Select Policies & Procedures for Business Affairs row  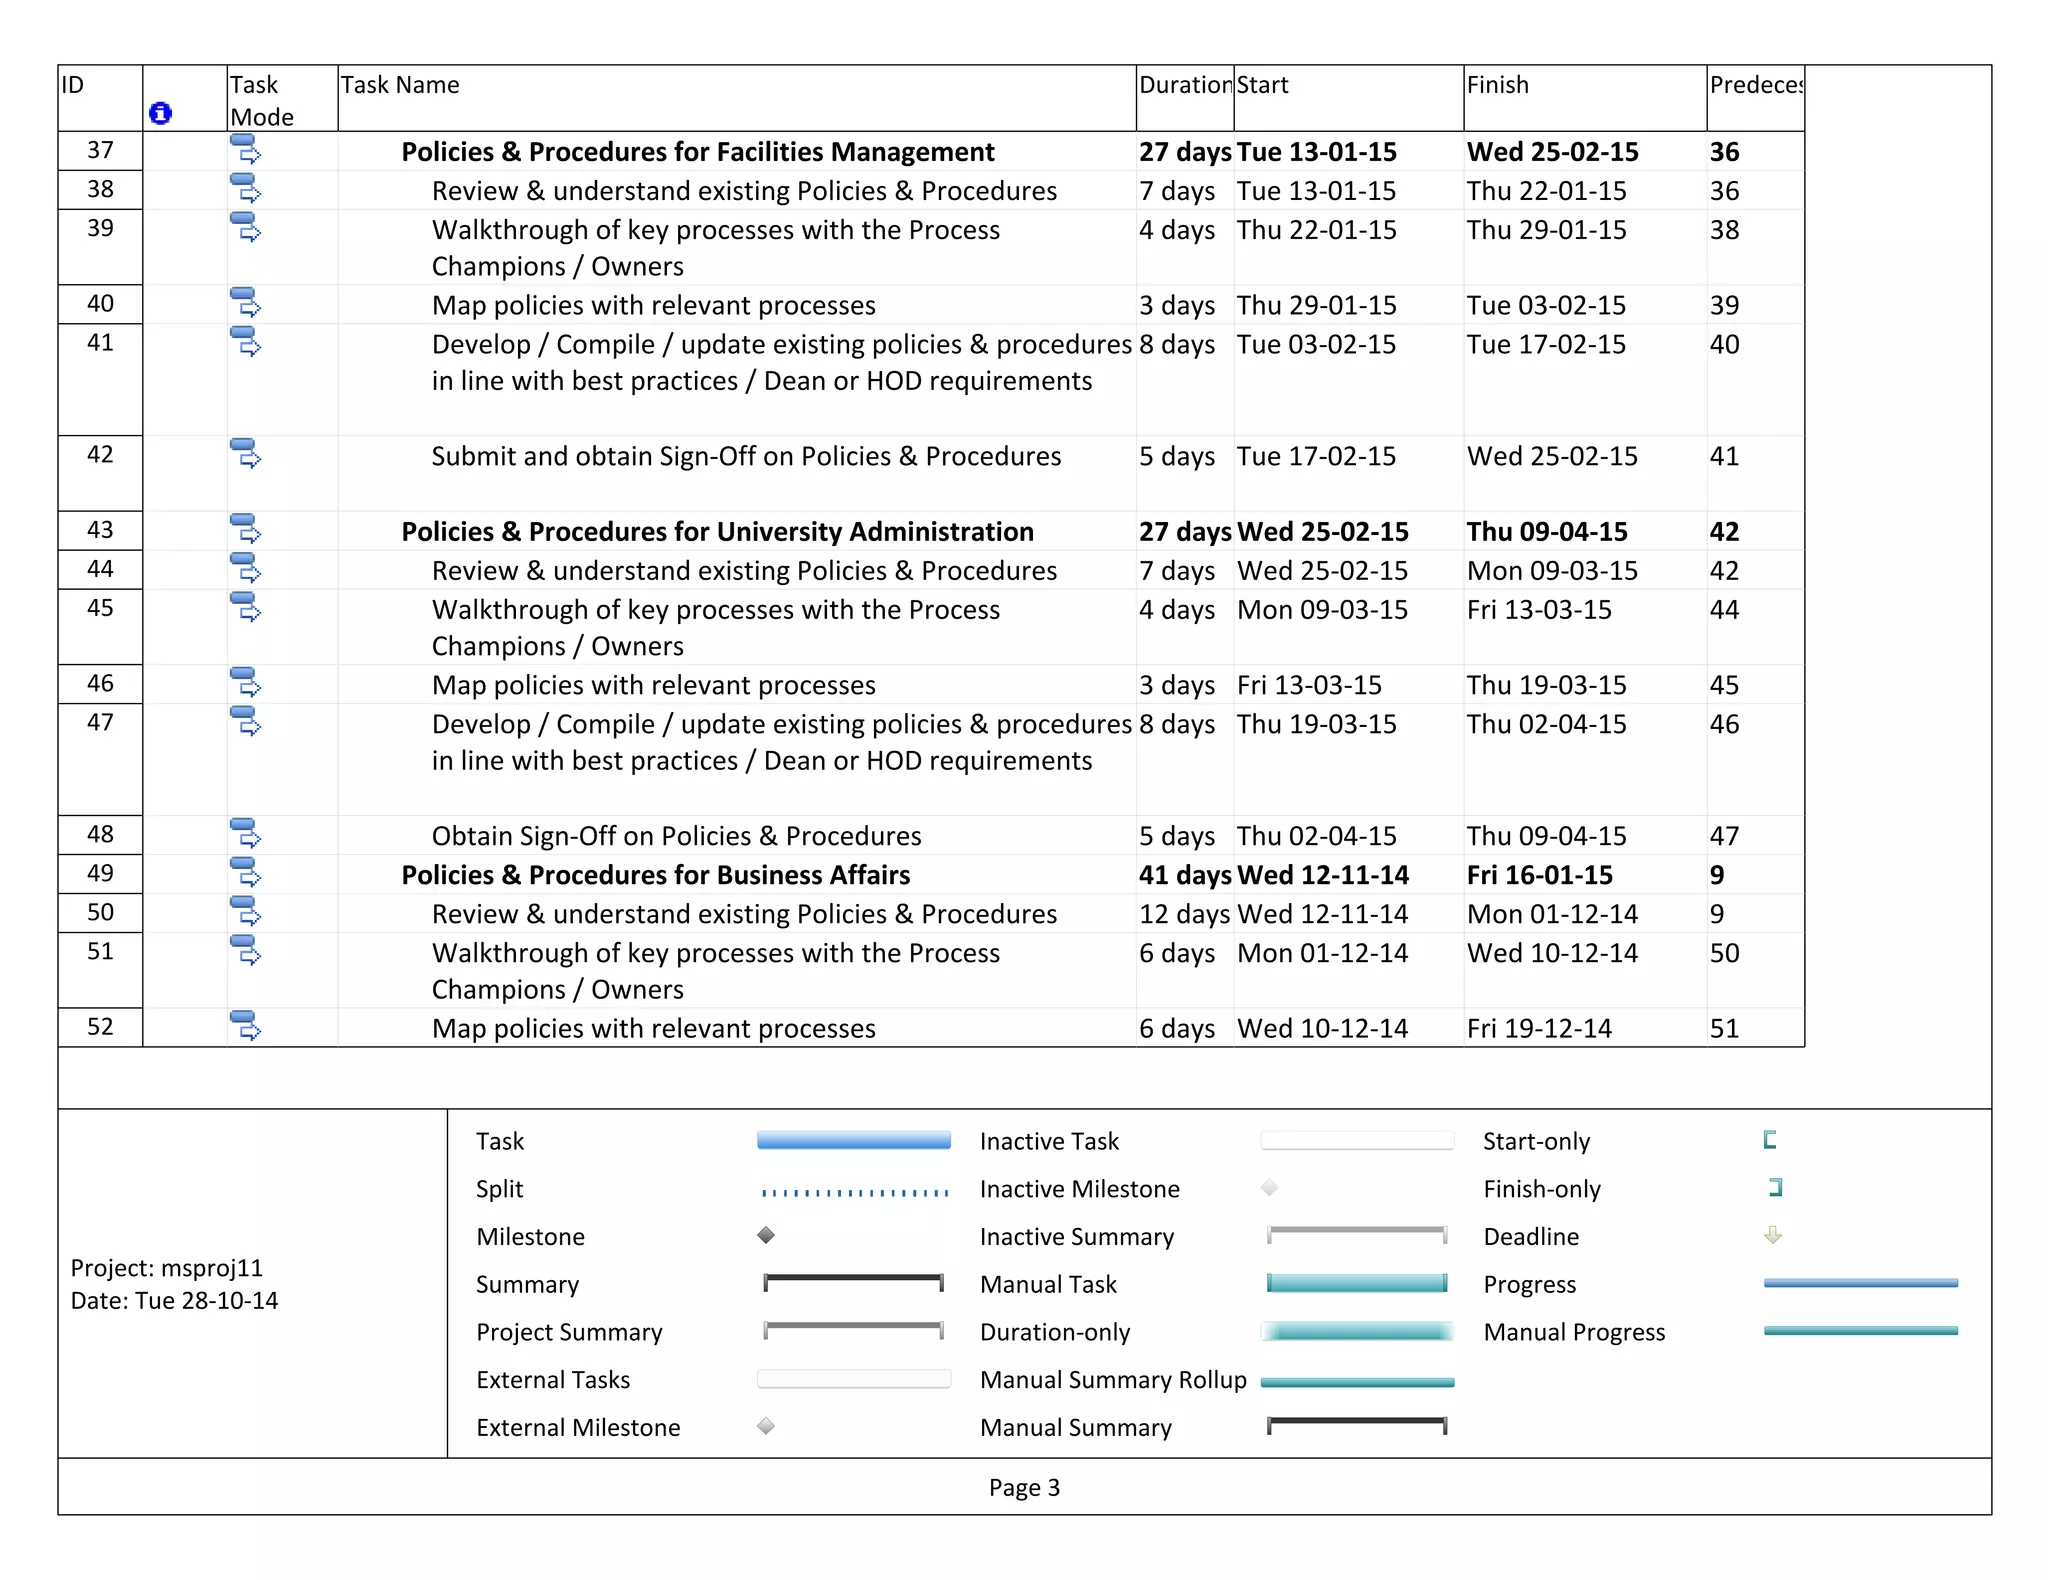pos(655,875)
